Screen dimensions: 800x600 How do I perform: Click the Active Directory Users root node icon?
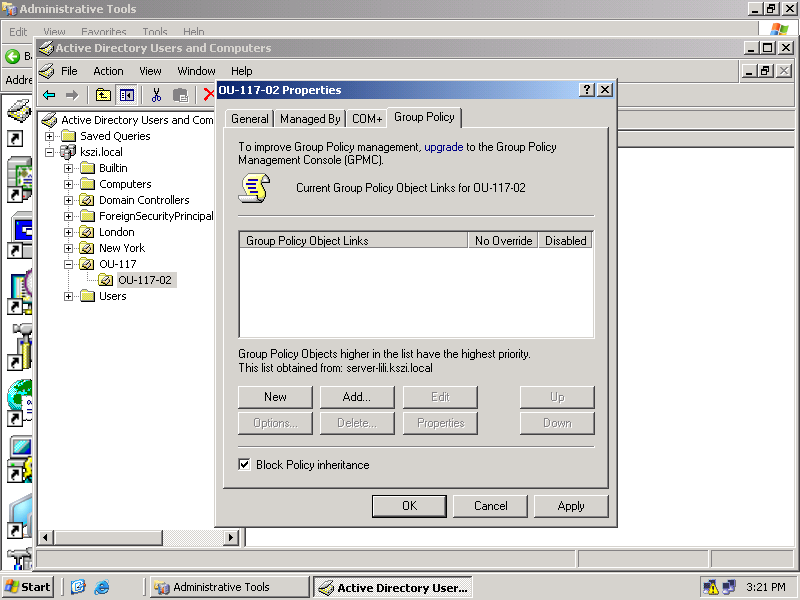coord(49,120)
